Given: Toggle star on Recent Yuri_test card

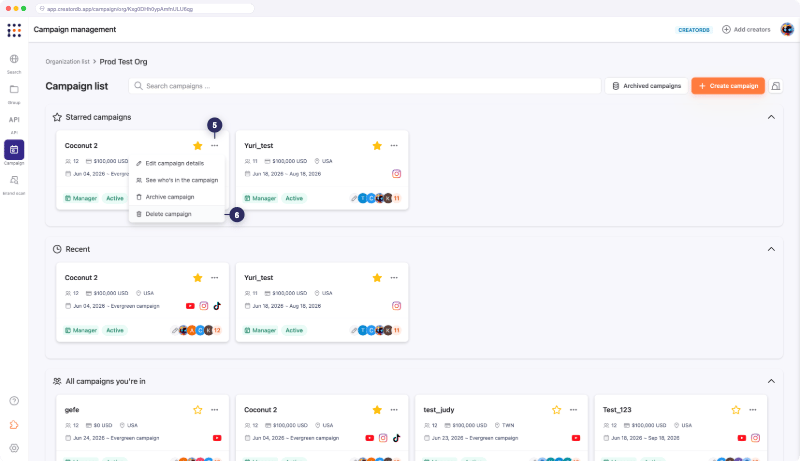Looking at the screenshot, I should [377, 278].
